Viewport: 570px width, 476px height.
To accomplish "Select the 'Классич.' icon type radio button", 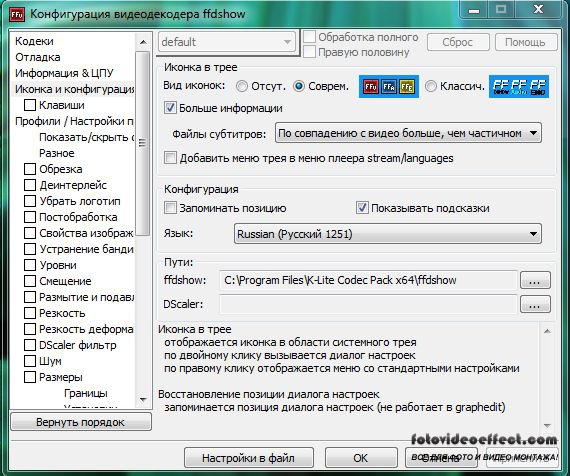I will coord(431,86).
